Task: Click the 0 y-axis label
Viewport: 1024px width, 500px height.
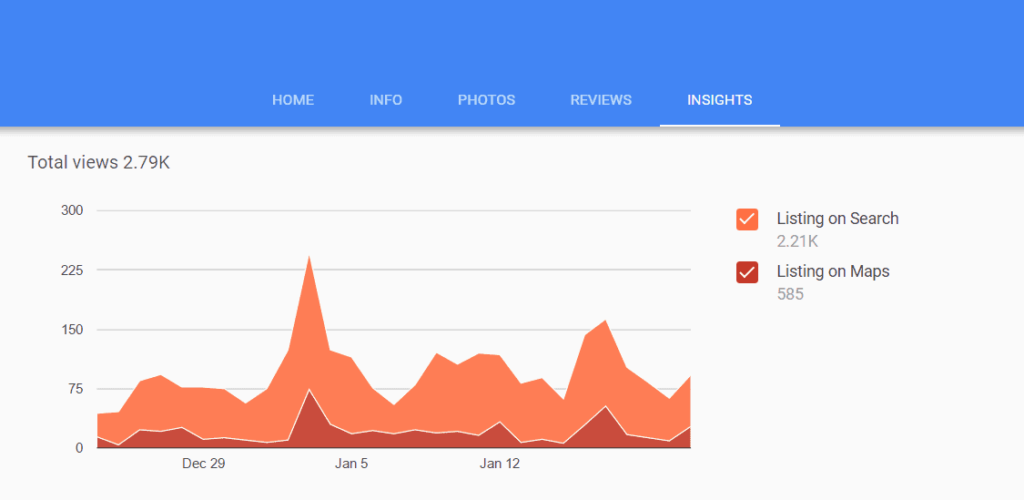Action: pos(79,448)
